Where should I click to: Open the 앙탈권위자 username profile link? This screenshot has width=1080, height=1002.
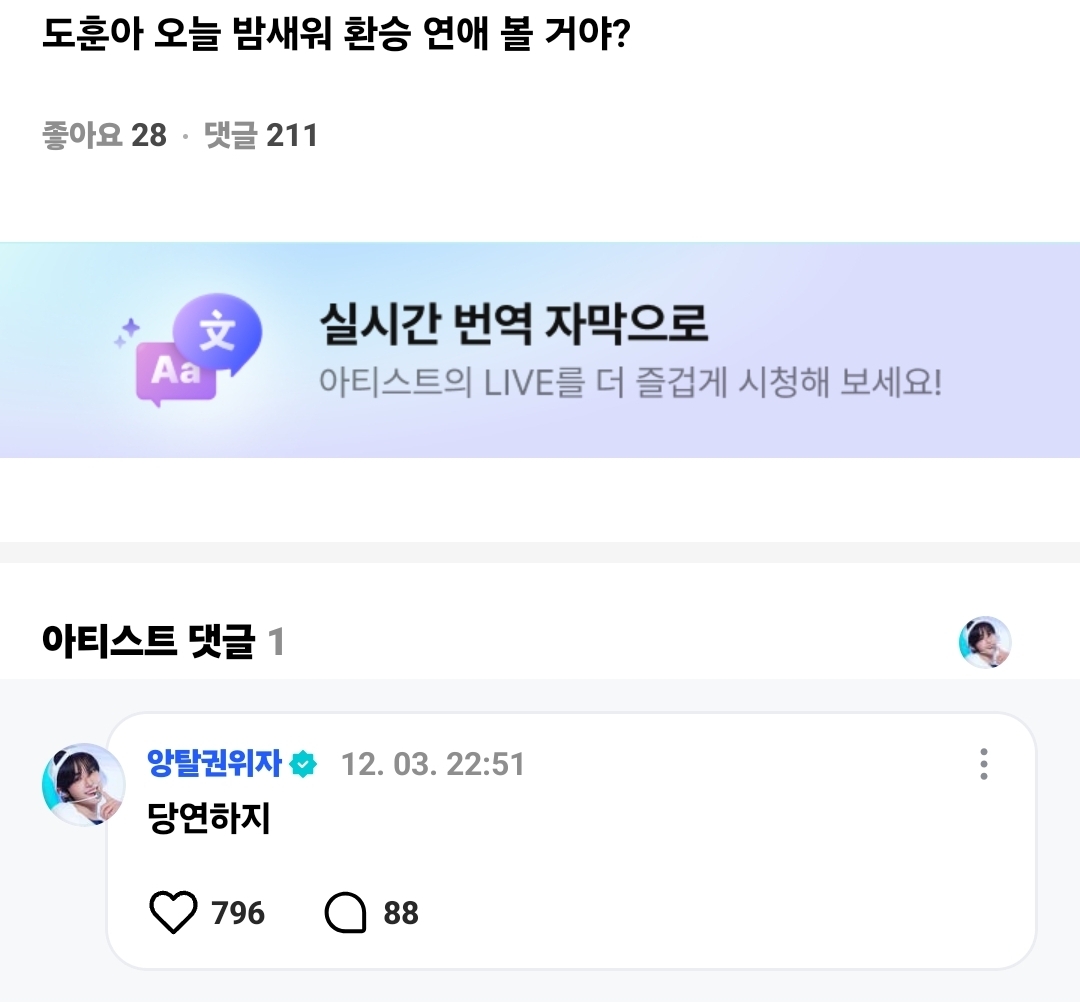tap(216, 764)
